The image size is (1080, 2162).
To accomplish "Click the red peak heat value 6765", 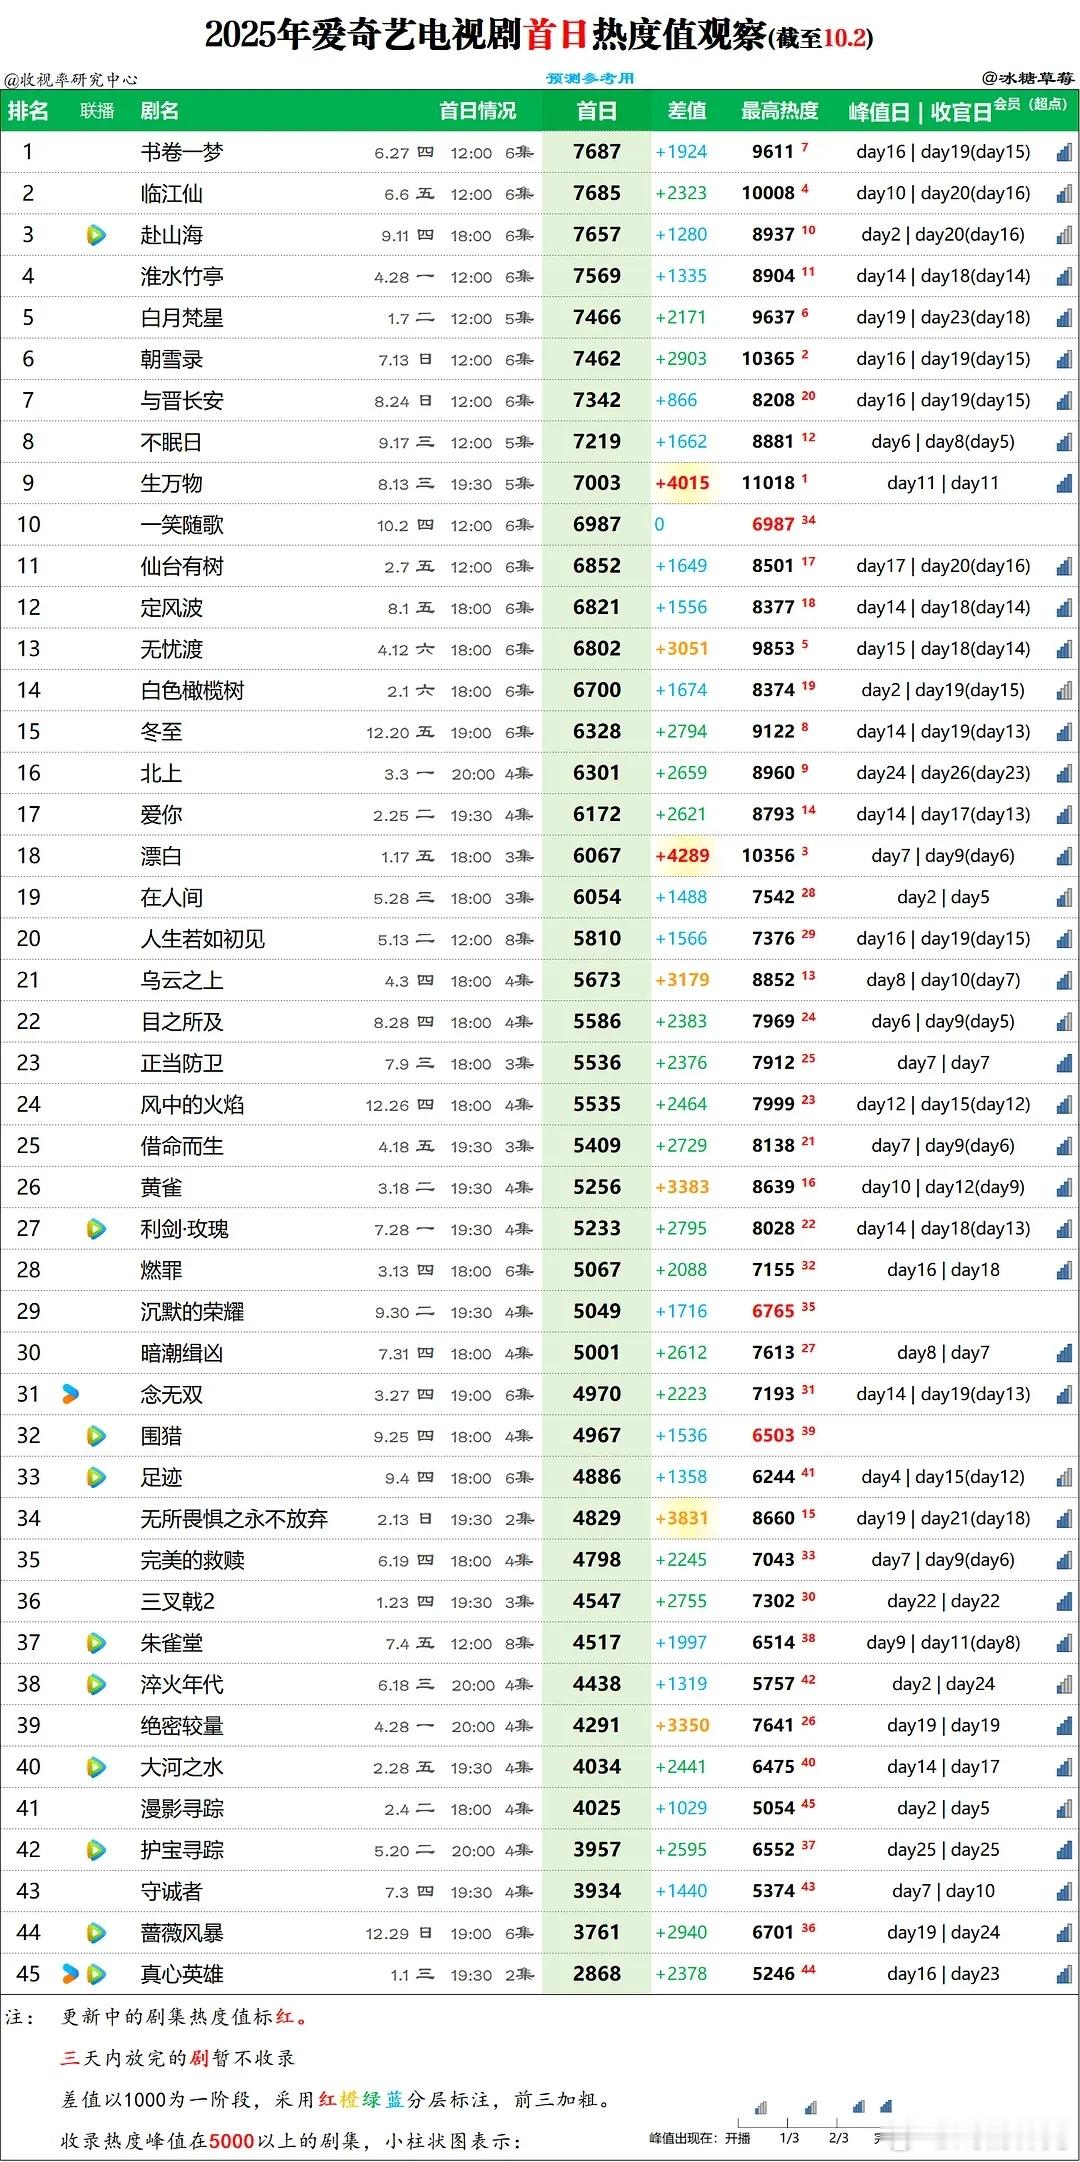I will click(x=773, y=1311).
